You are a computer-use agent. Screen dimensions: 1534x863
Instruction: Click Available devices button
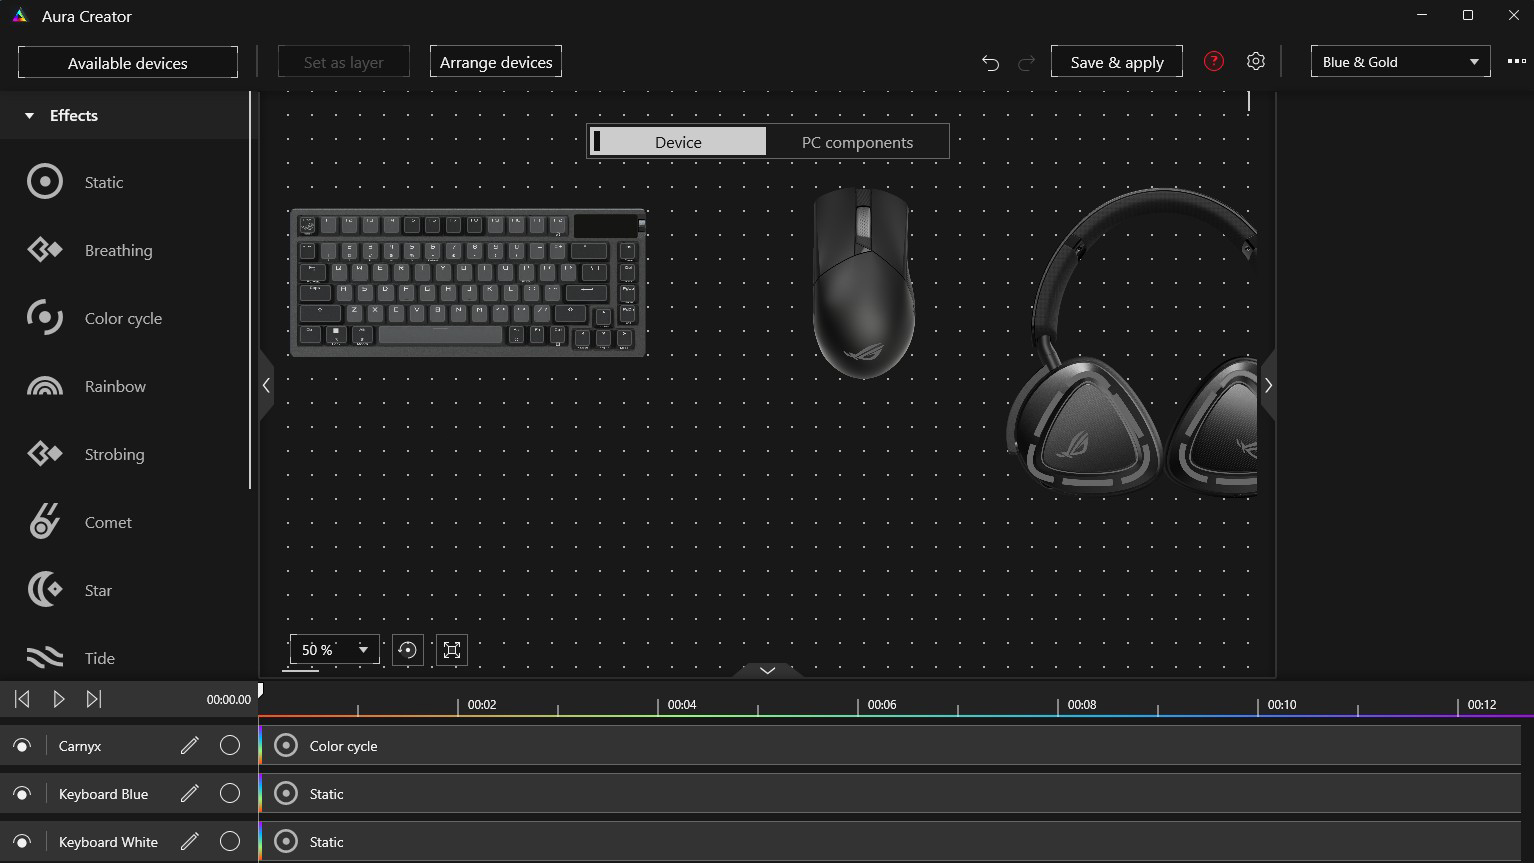[x=128, y=62]
